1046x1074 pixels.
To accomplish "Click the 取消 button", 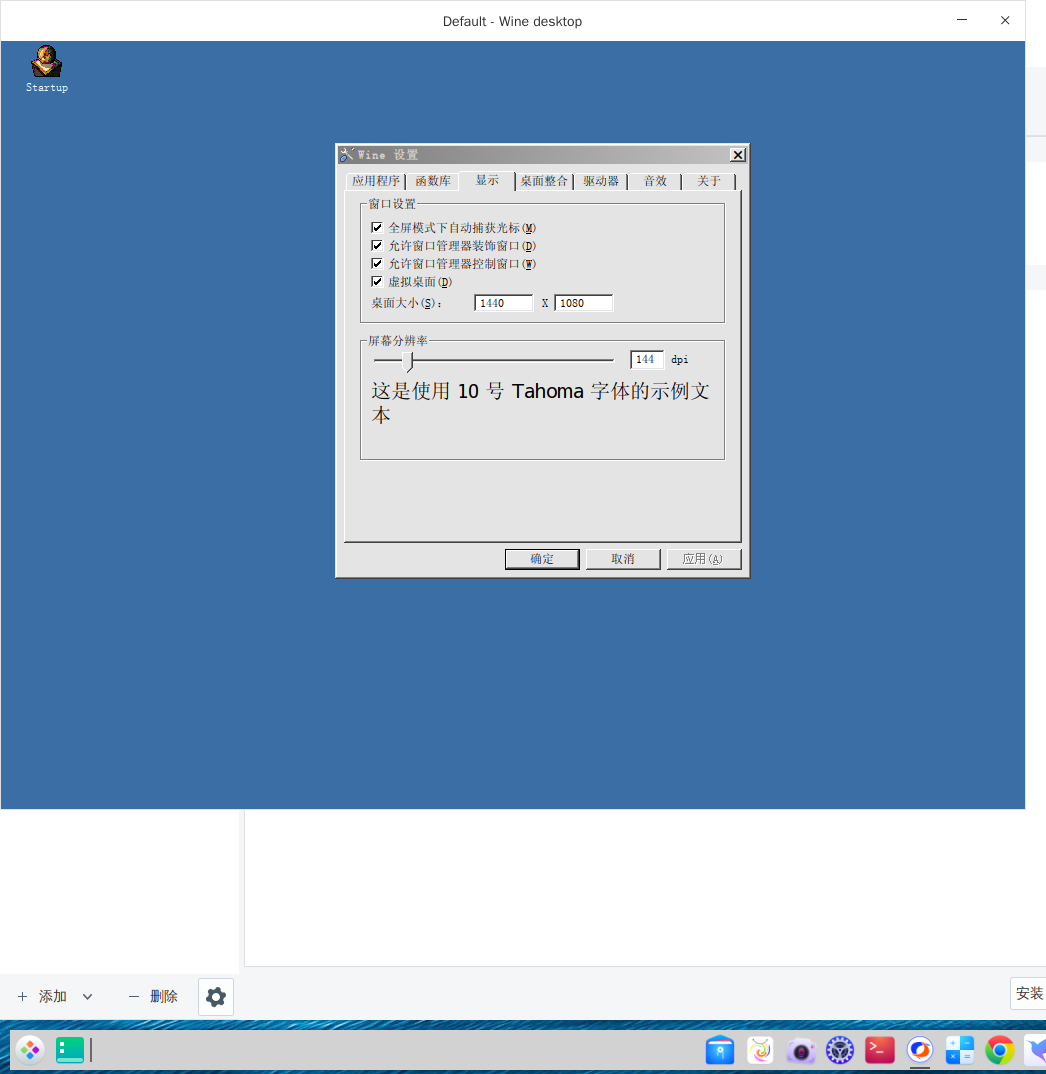I will pyautogui.click(x=623, y=559).
